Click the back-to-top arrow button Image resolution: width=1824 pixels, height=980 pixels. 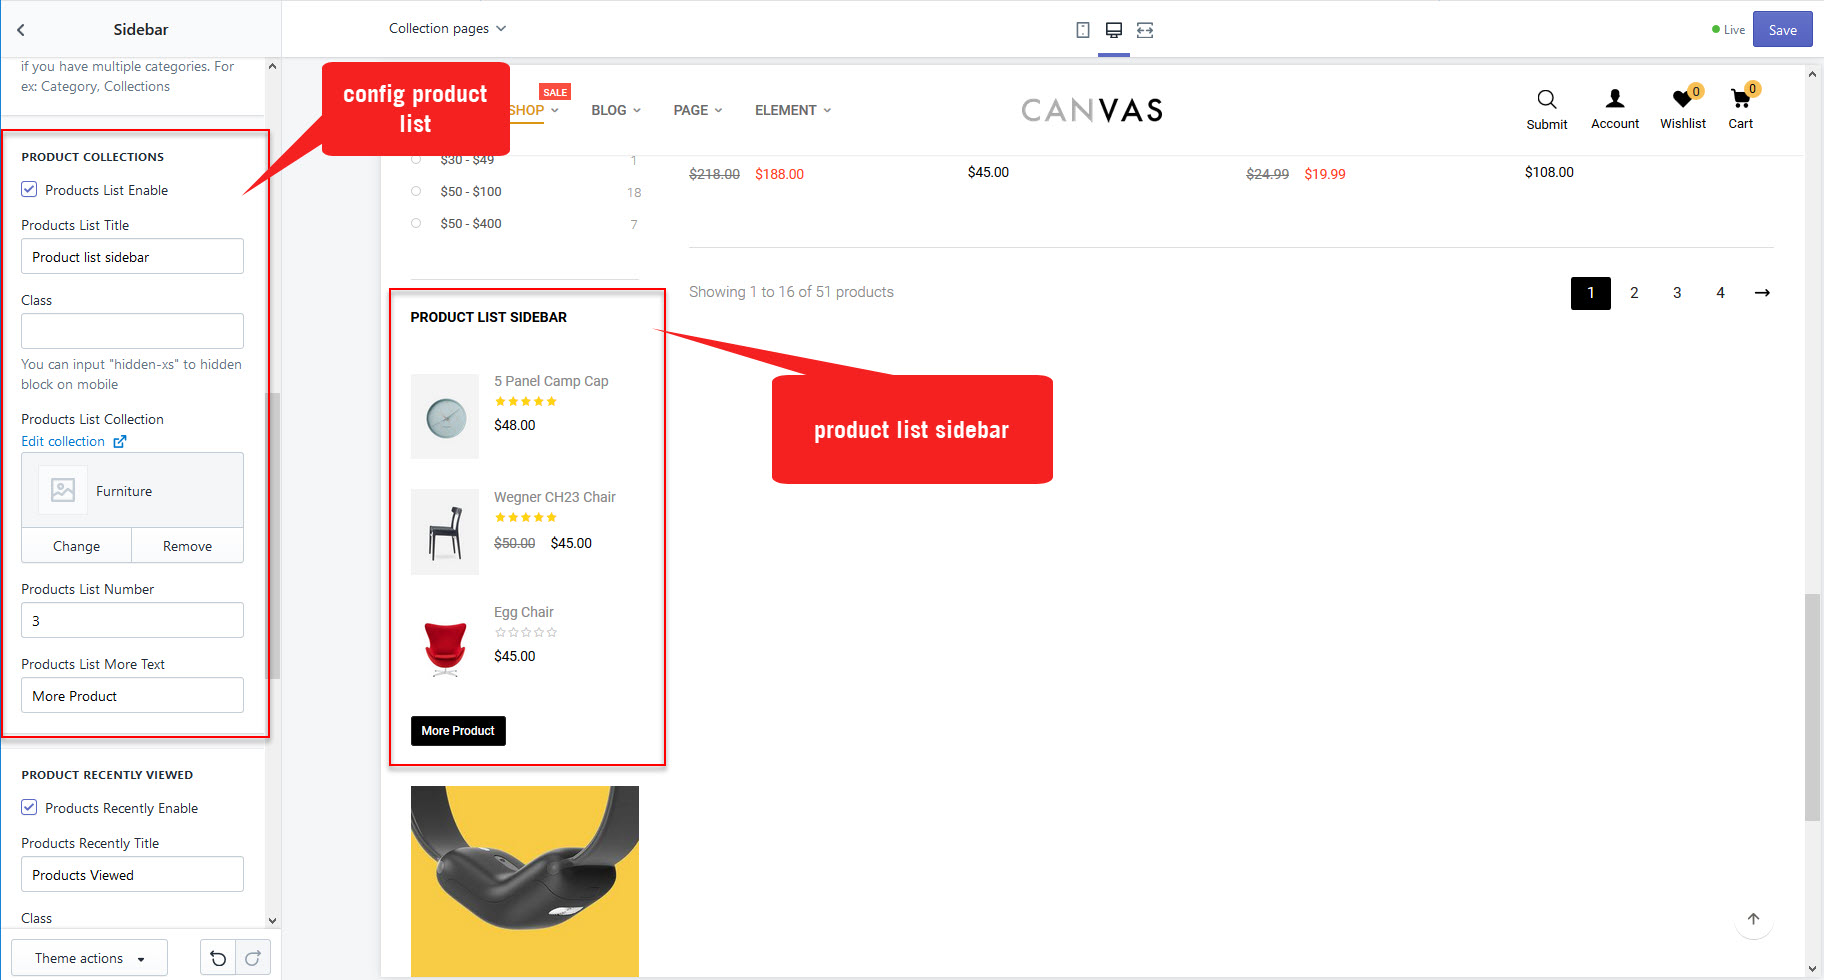pos(1753,919)
